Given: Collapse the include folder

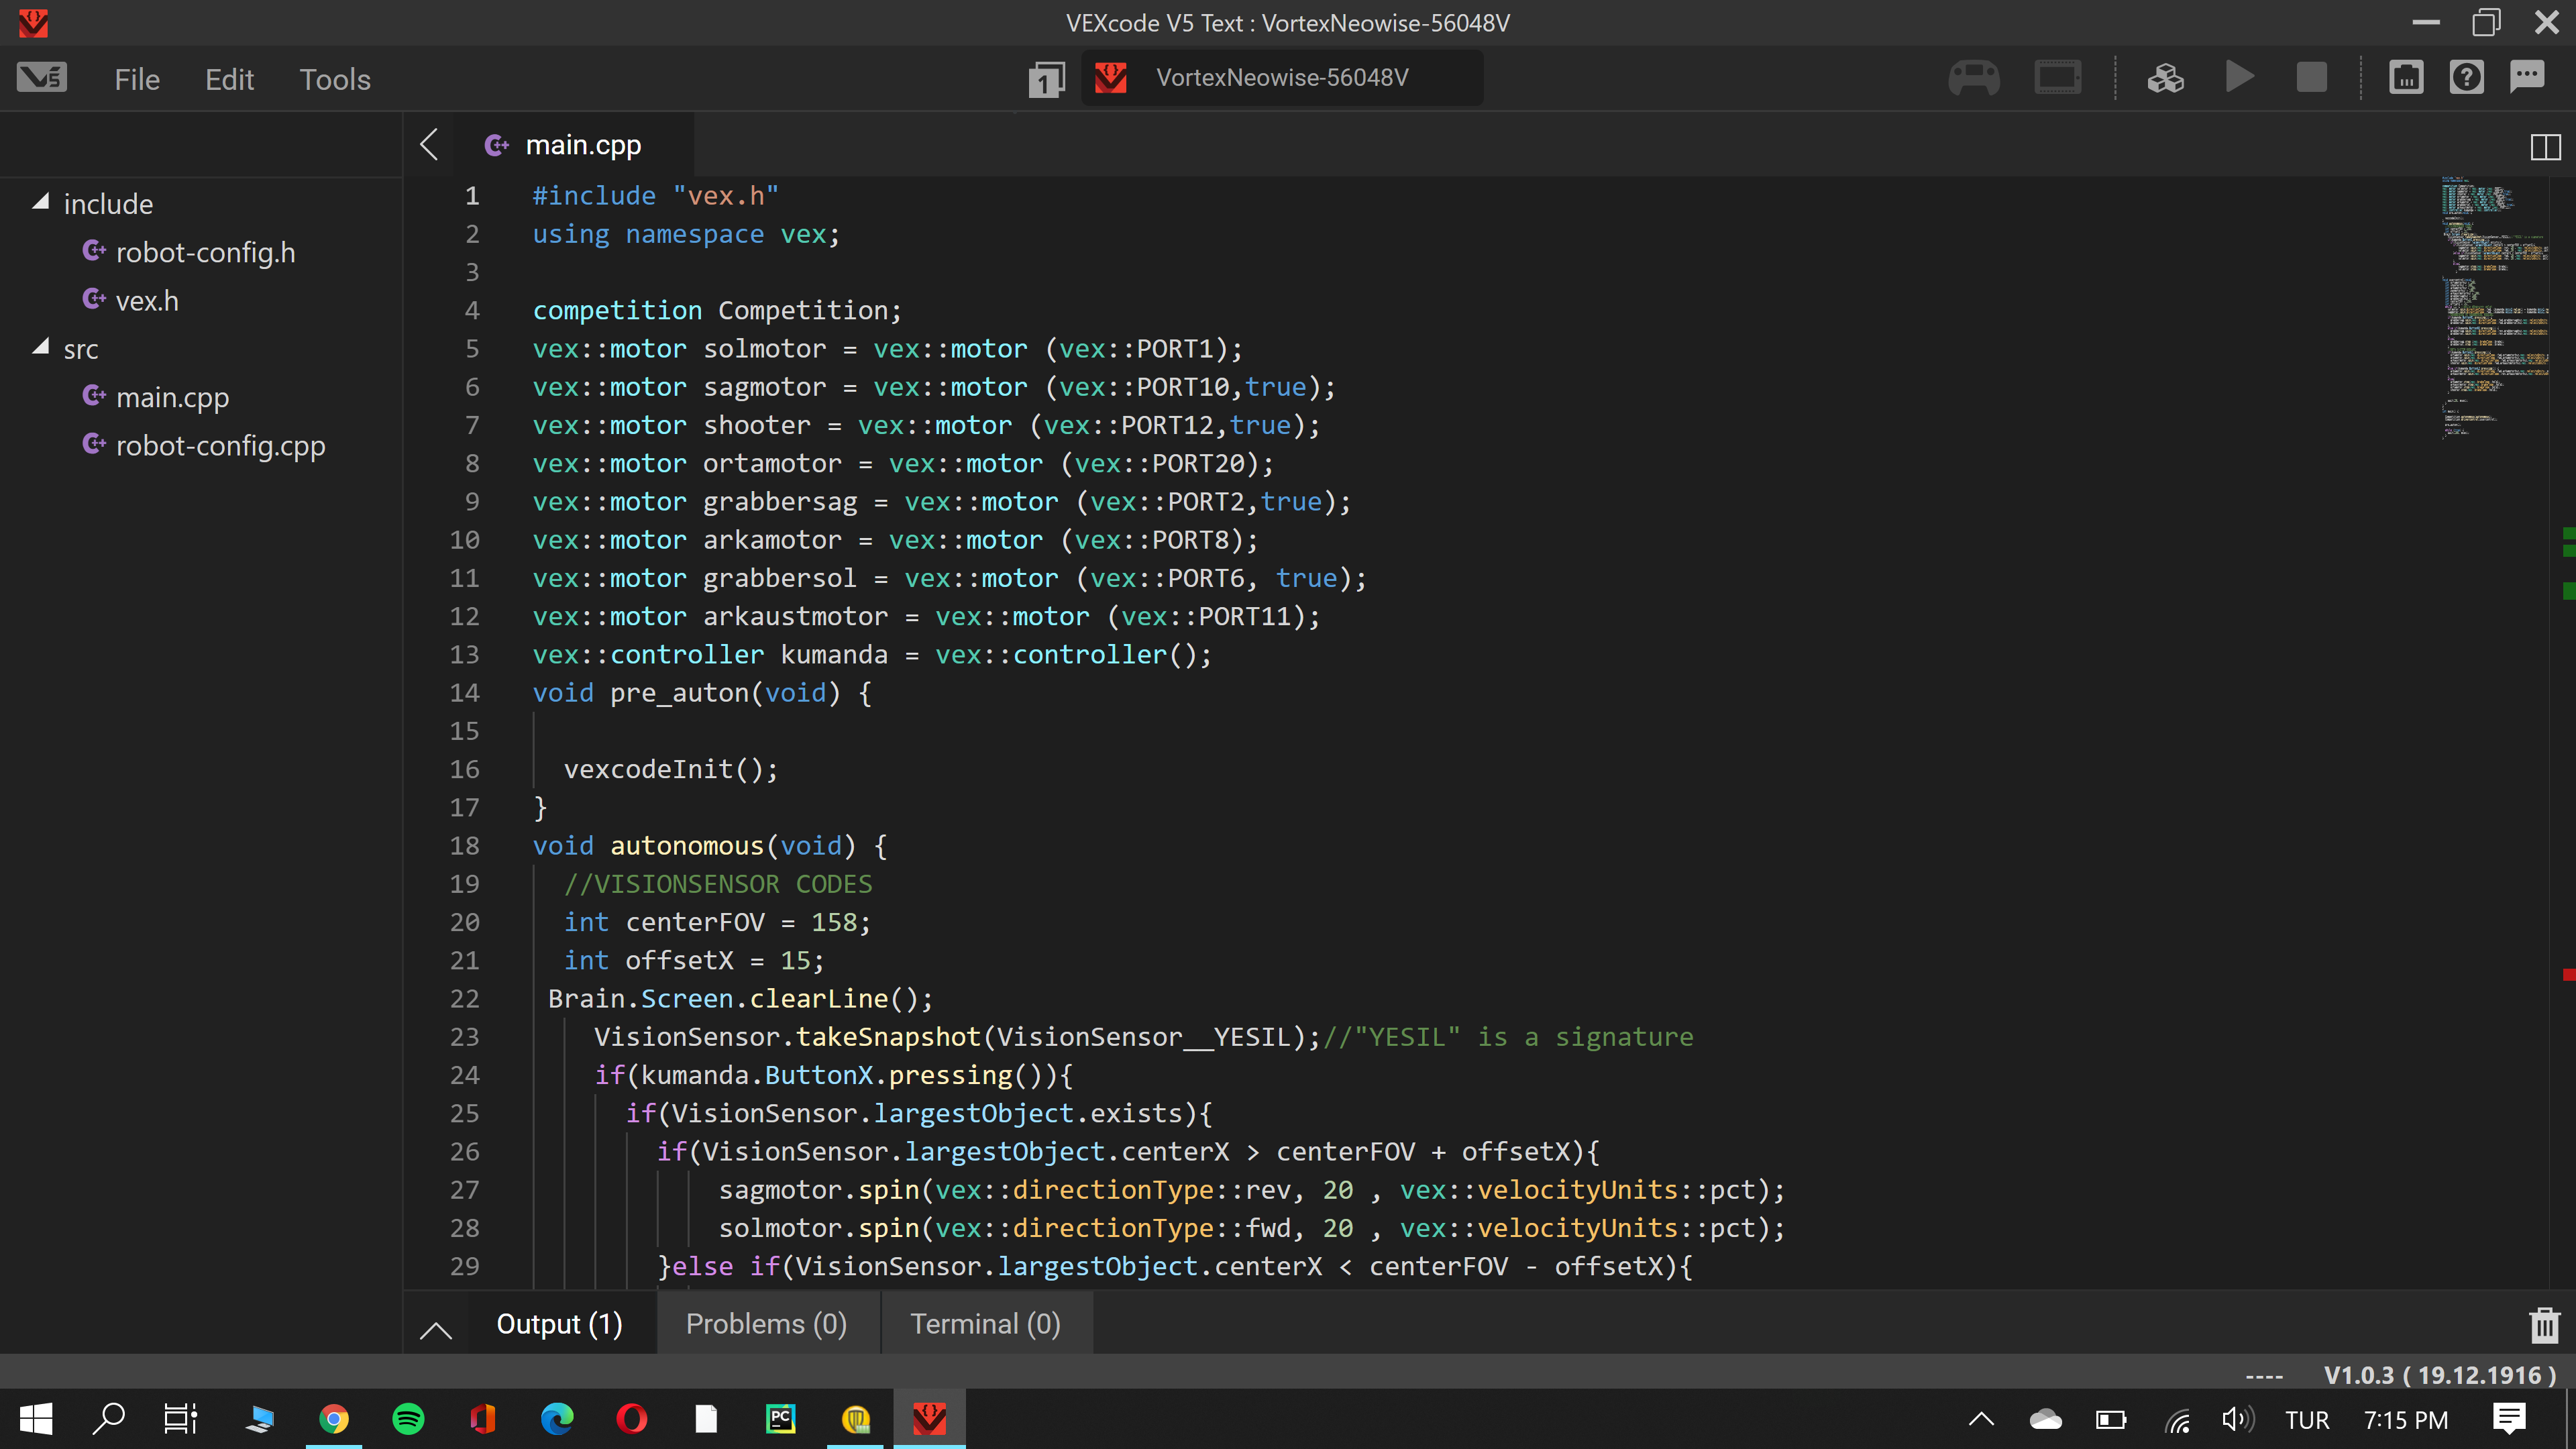Looking at the screenshot, I should tap(41, 203).
